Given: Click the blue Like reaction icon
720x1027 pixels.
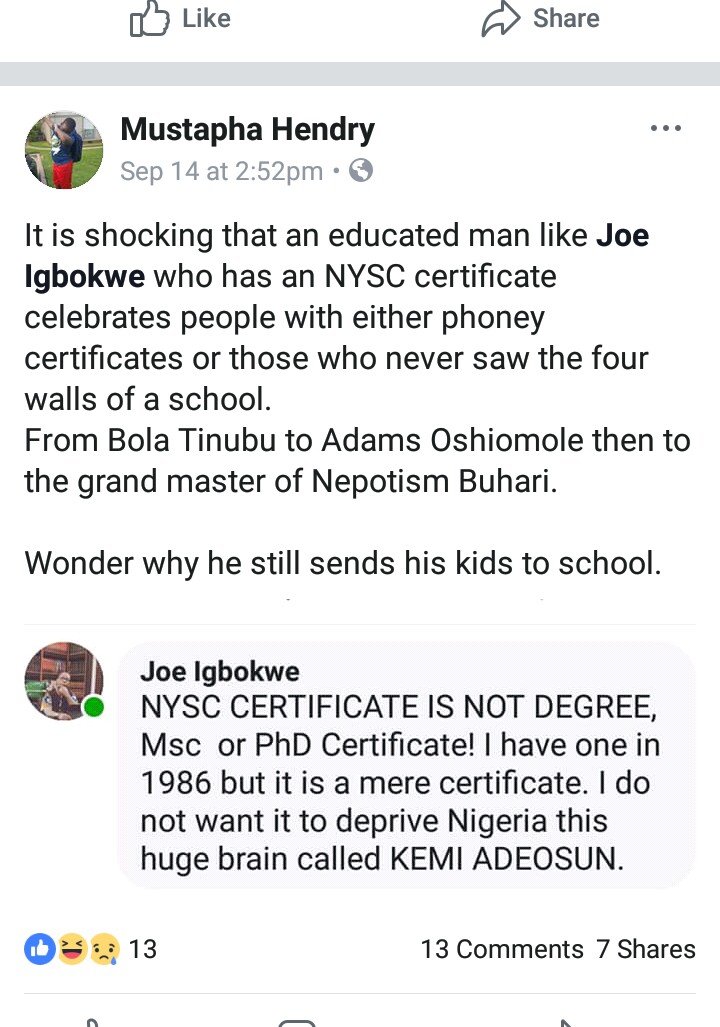Looking at the screenshot, I should [x=40, y=949].
